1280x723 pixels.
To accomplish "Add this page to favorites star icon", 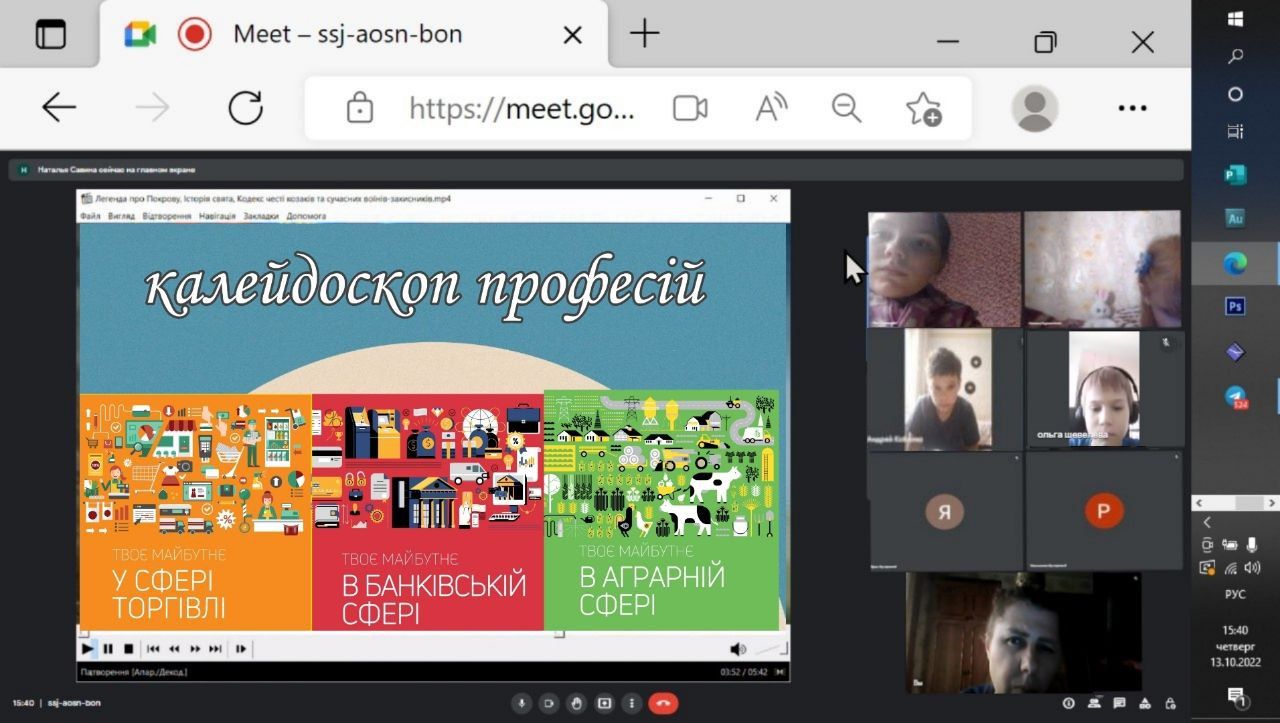I will (923, 108).
